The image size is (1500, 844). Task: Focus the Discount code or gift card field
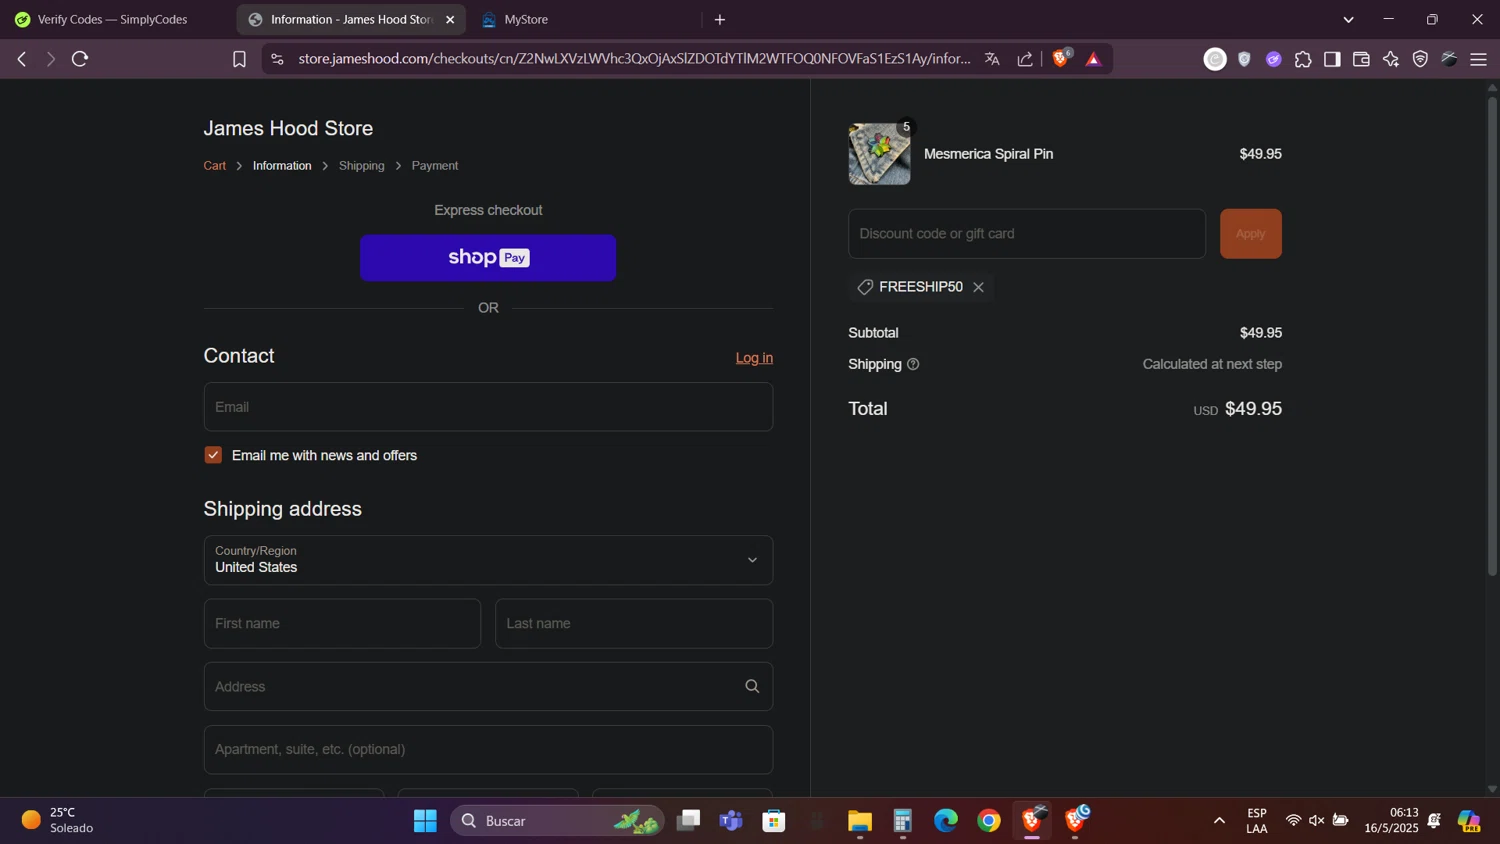coord(1027,234)
